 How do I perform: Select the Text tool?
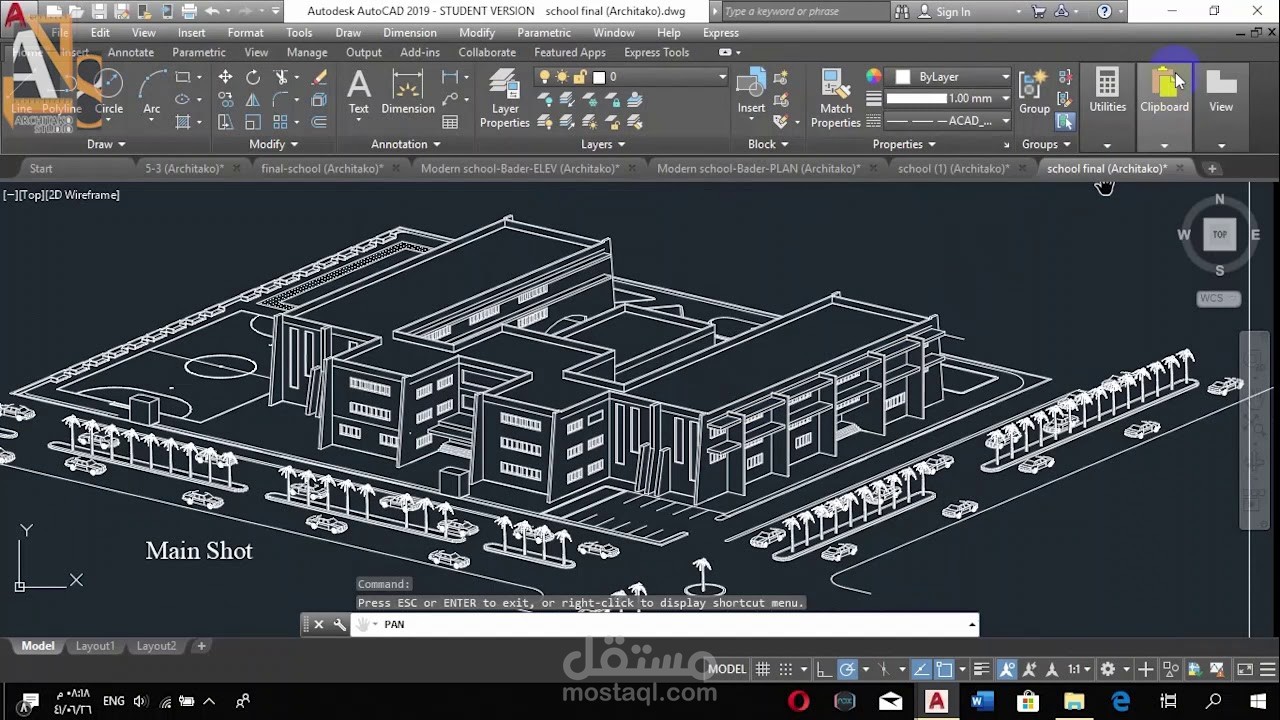(358, 95)
